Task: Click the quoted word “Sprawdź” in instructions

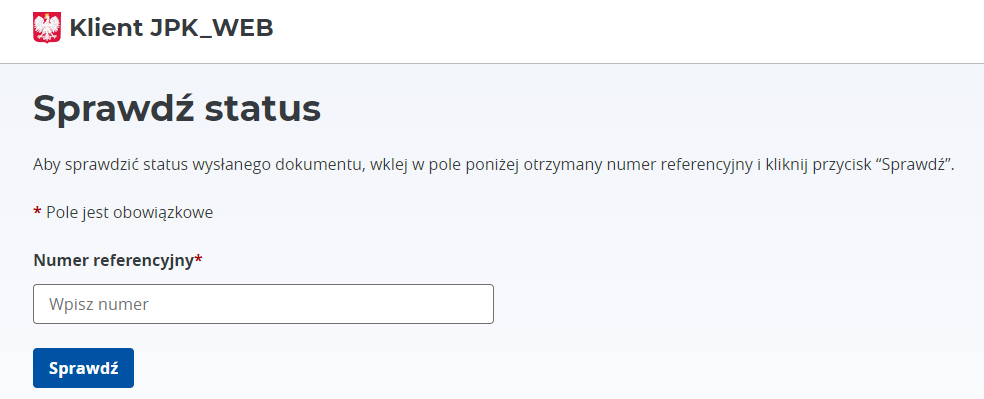Action: 915,166
